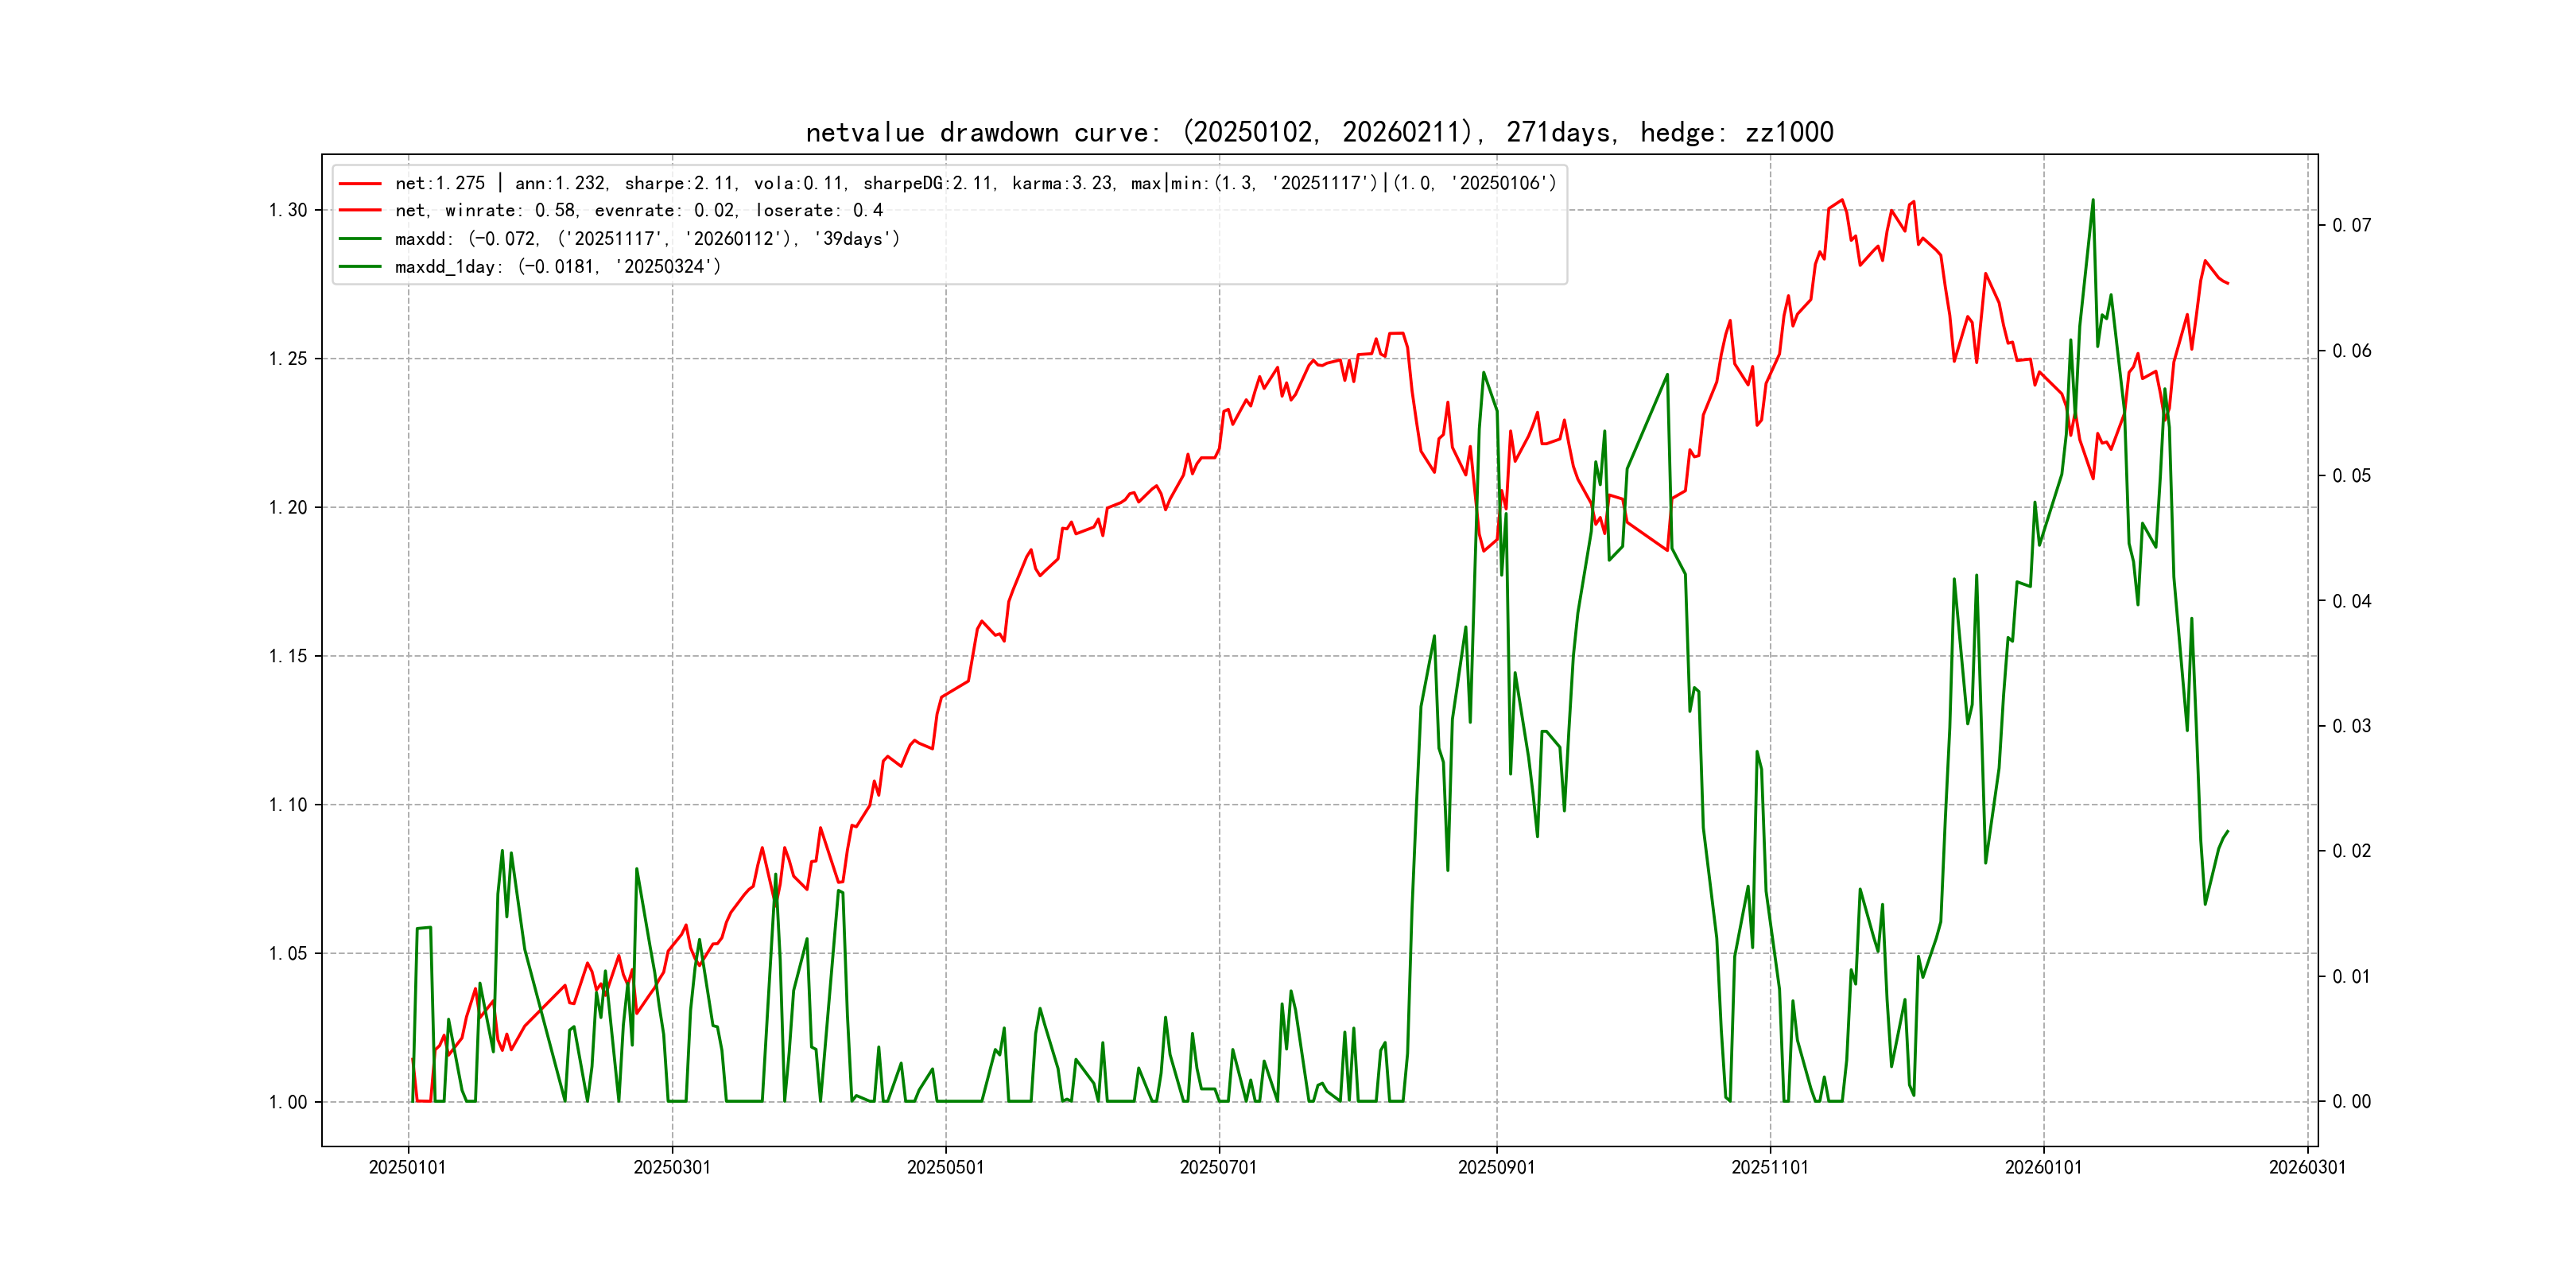Click the 20260301 x-axis tick label
2576x1288 pixels.
2307,1168
